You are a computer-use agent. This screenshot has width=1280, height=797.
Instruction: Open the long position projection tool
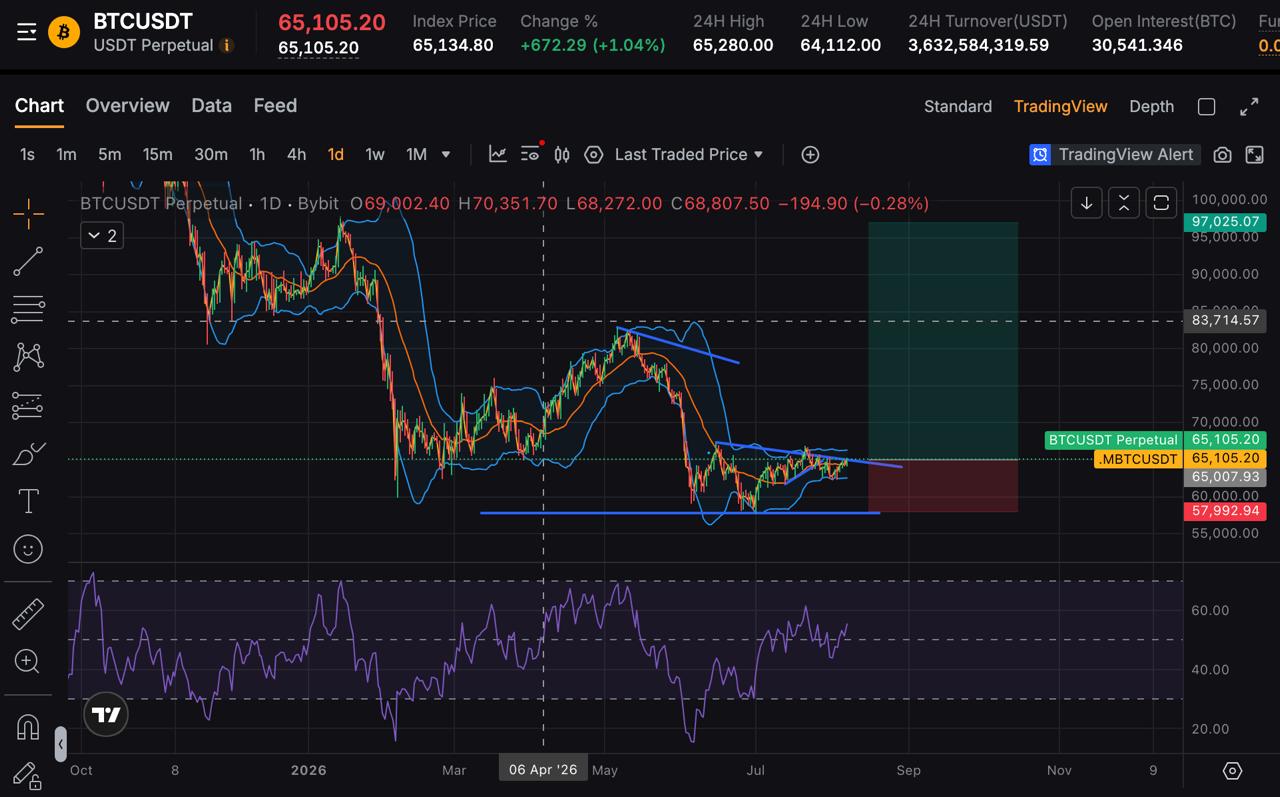coord(28,406)
